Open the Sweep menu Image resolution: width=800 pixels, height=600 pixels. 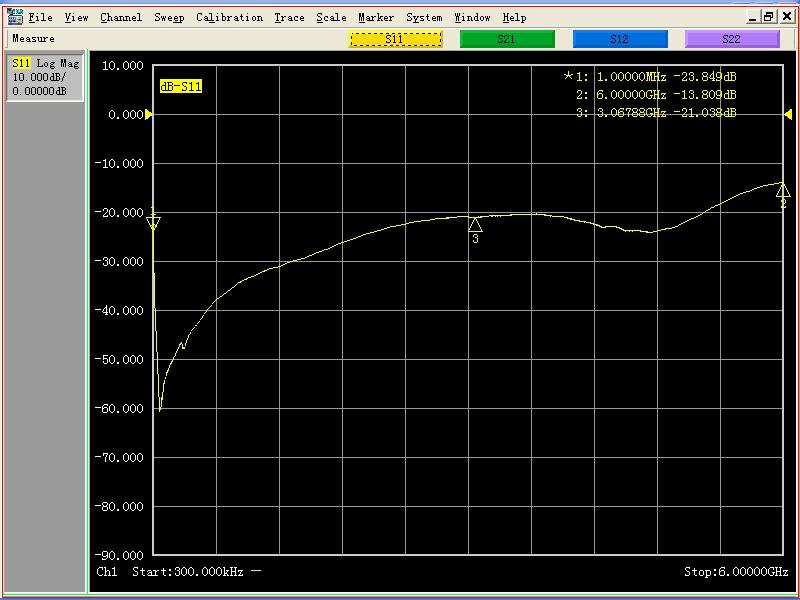[169, 17]
